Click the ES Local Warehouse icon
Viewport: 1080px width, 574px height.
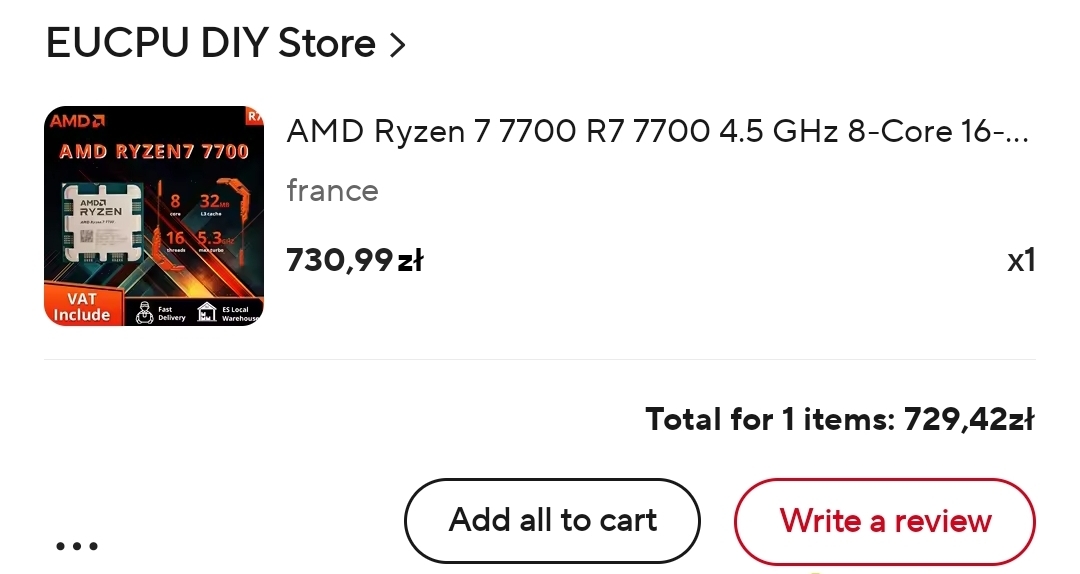point(208,312)
